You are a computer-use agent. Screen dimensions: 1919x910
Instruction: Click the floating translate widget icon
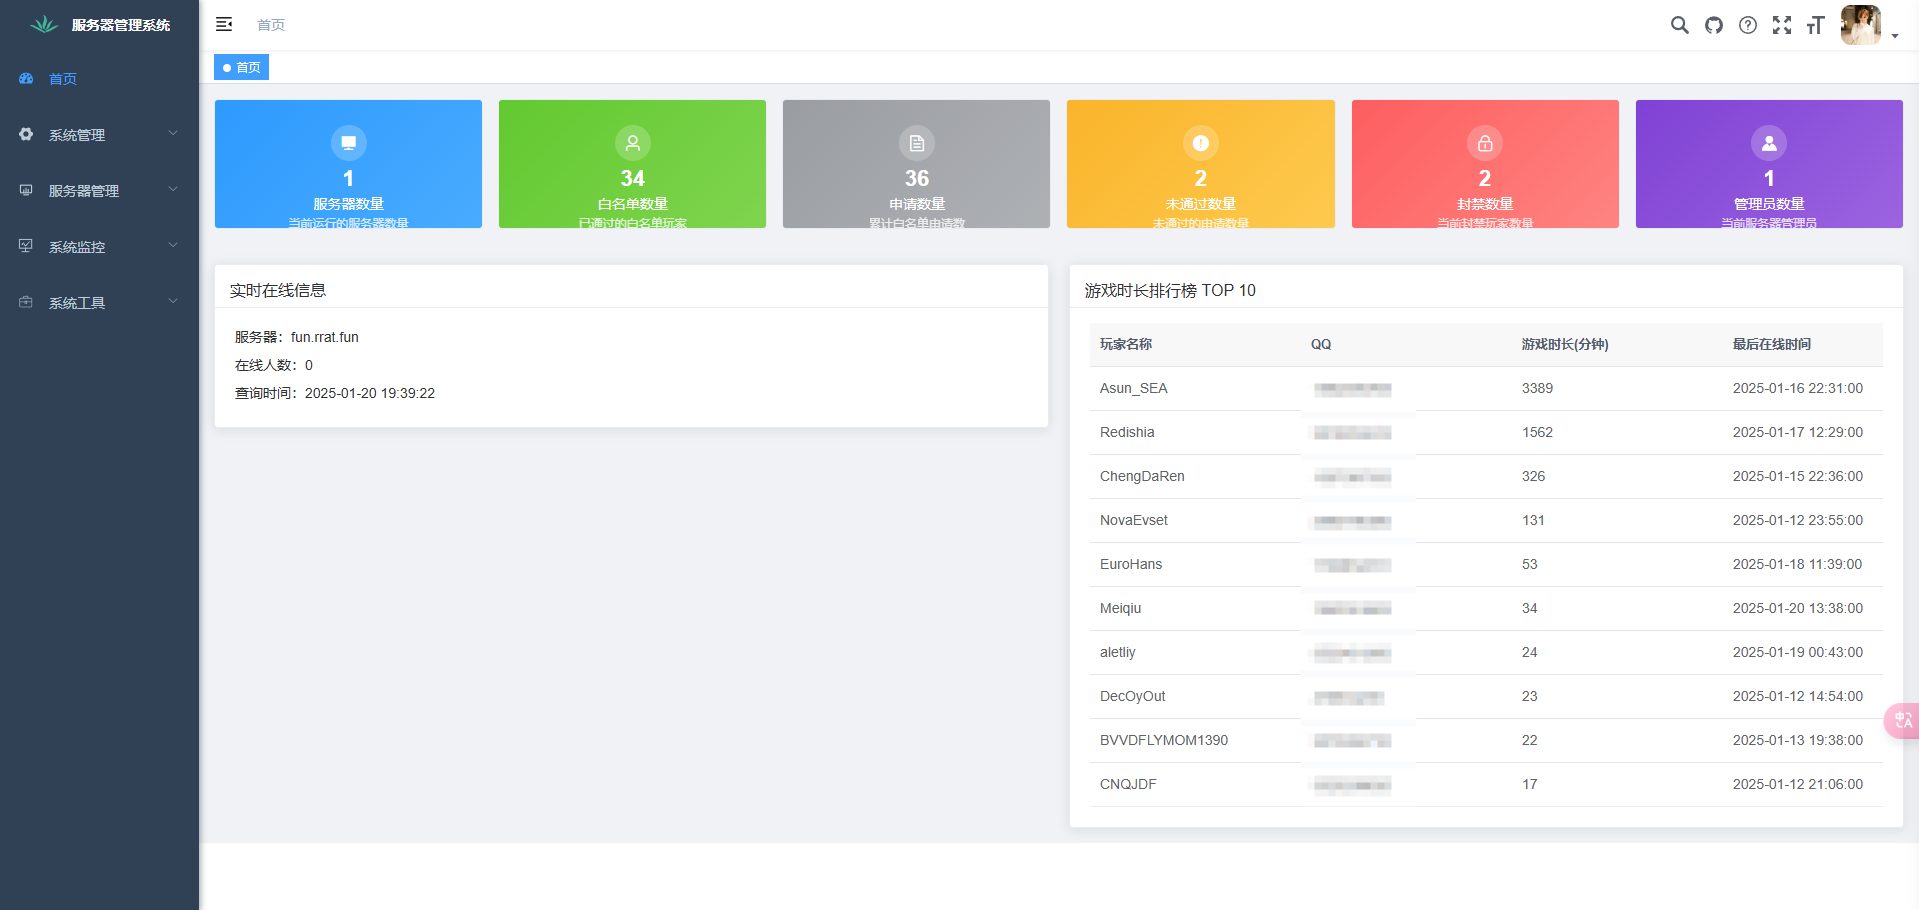1902,720
